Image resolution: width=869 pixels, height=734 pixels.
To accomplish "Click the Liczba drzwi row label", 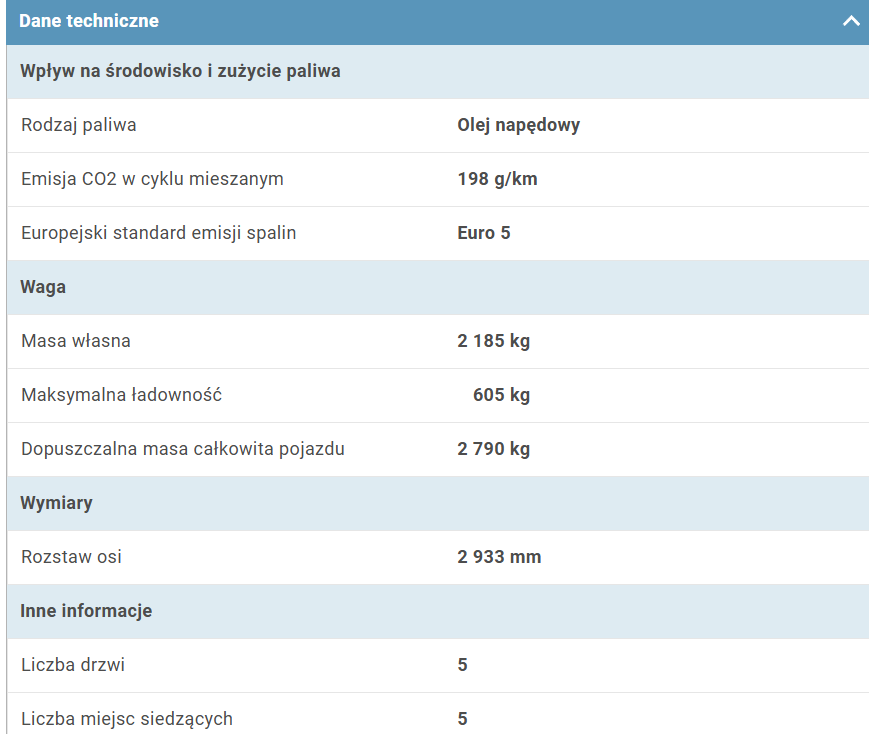I will click(x=73, y=665).
